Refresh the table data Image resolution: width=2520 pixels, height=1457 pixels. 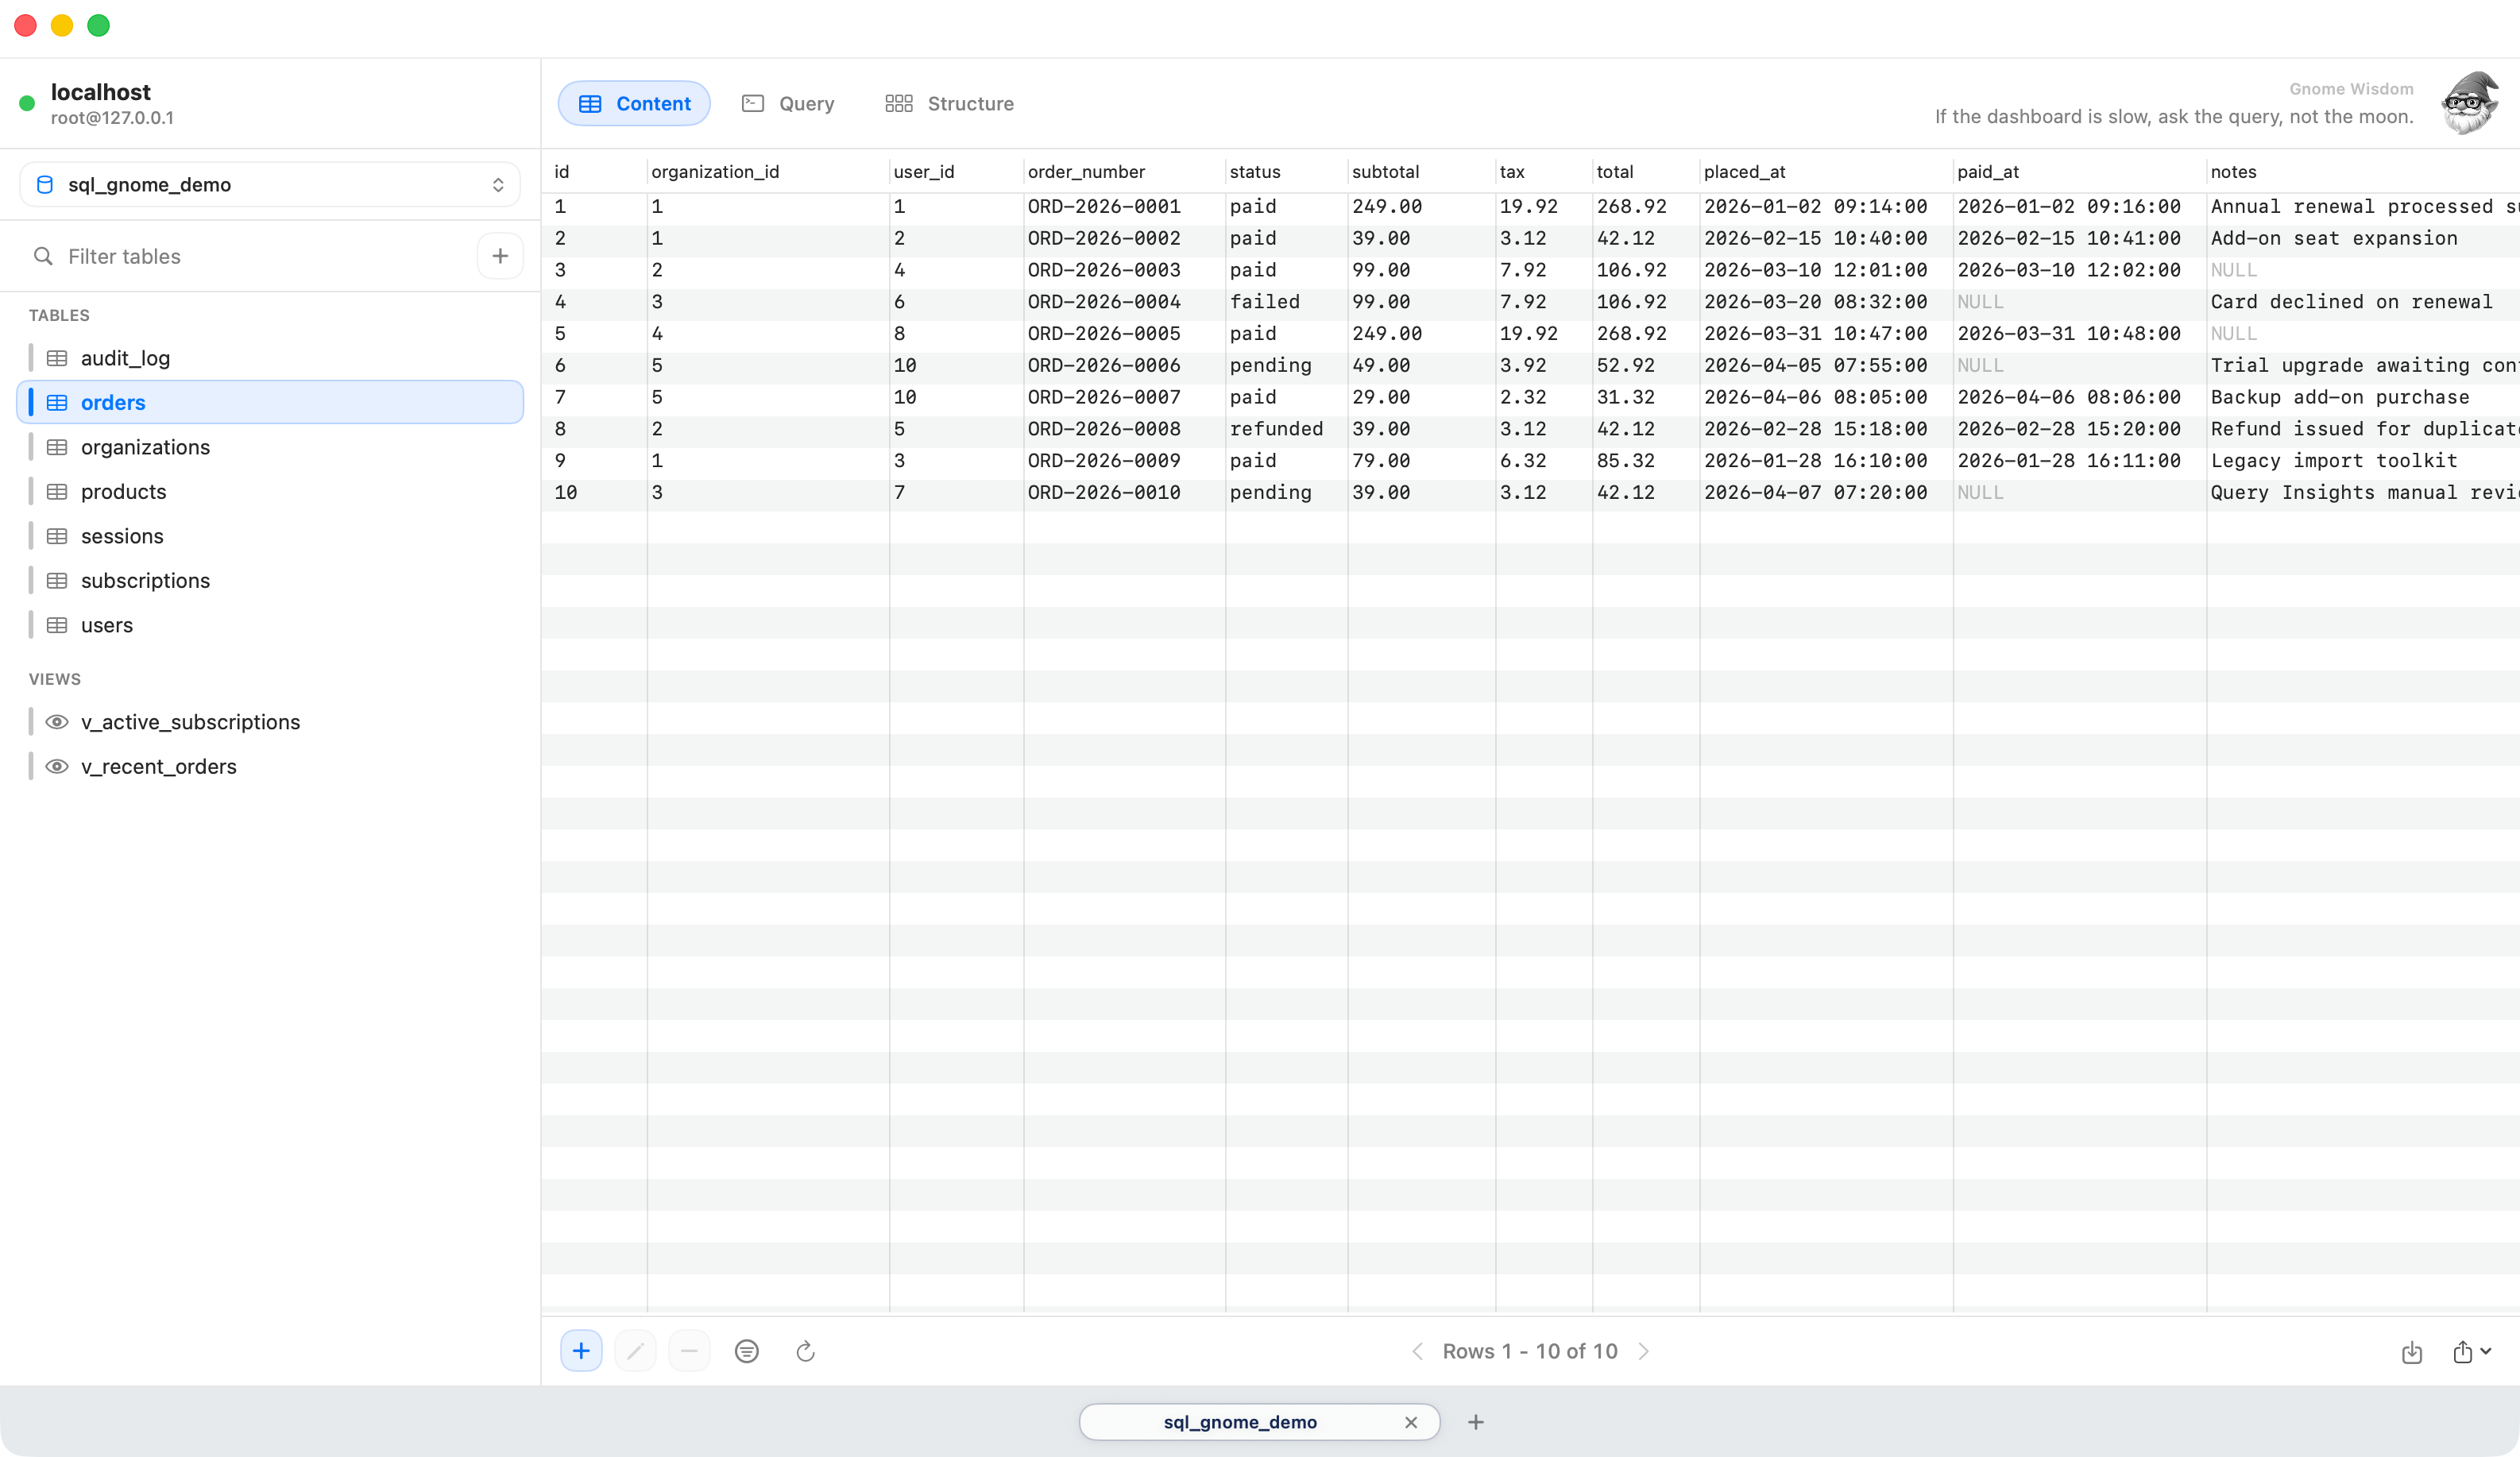(805, 1351)
